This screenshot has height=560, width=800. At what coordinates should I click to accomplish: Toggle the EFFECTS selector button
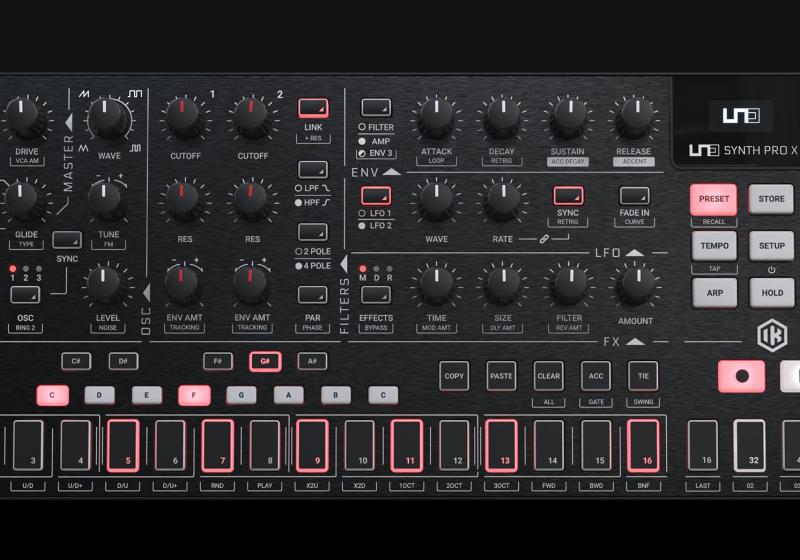coord(376,295)
